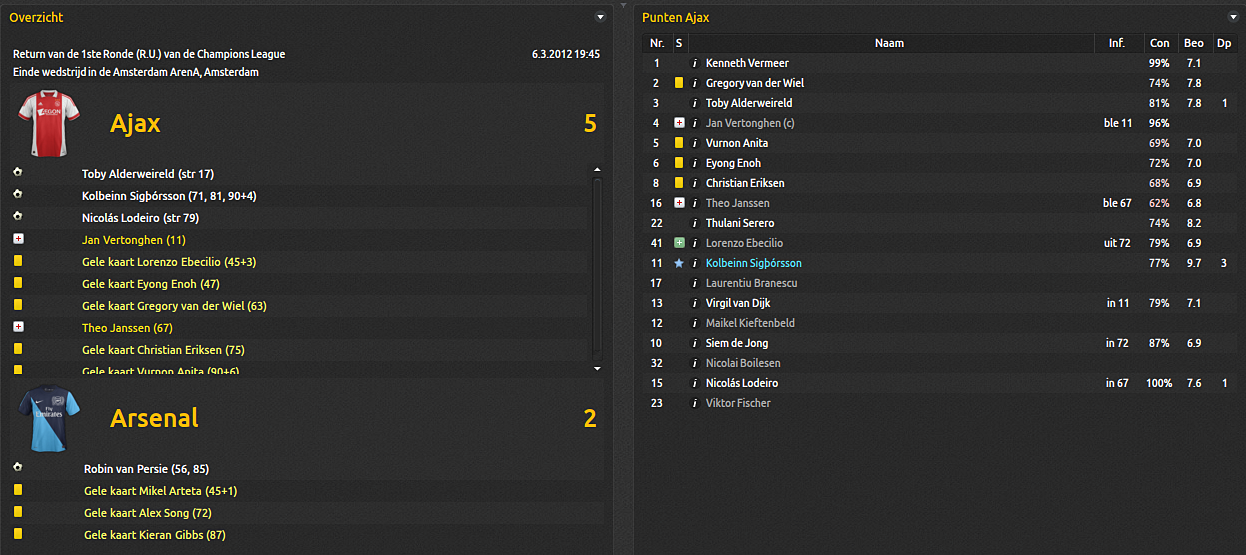Screen dimensions: 1246x555
Task: Sort the table by the Beo column header
Action: click(1193, 43)
